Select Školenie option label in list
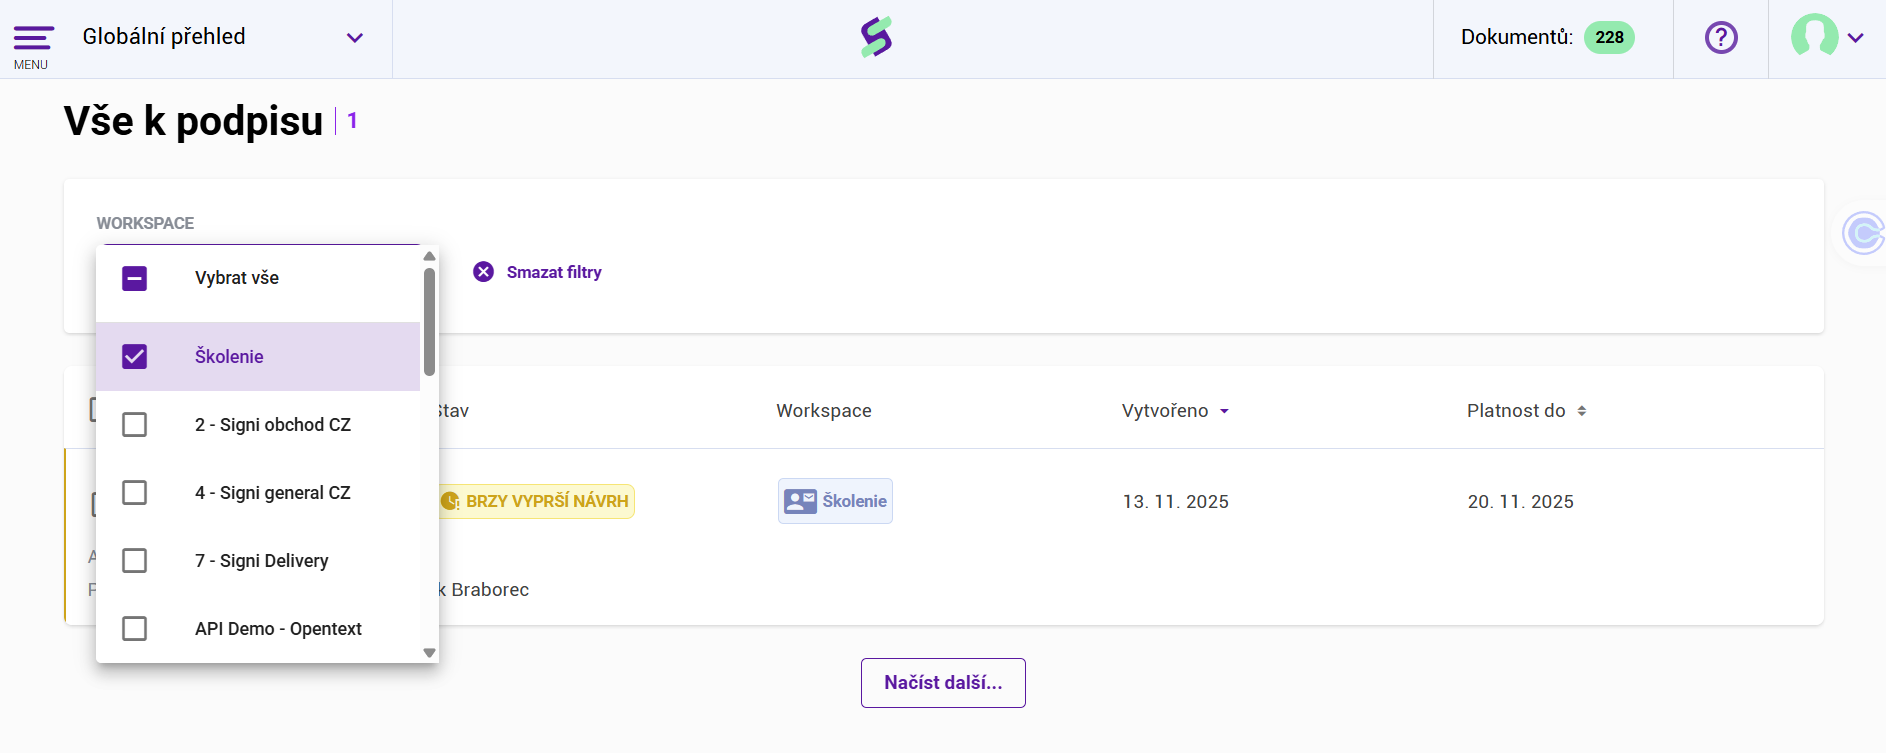1886x753 pixels. tap(229, 357)
